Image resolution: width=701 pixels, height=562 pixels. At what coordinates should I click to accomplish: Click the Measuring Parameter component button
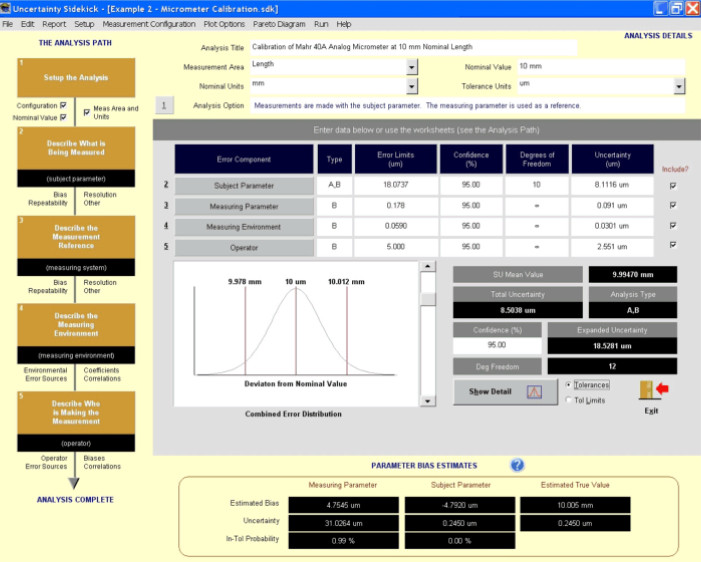pyautogui.click(x=244, y=206)
